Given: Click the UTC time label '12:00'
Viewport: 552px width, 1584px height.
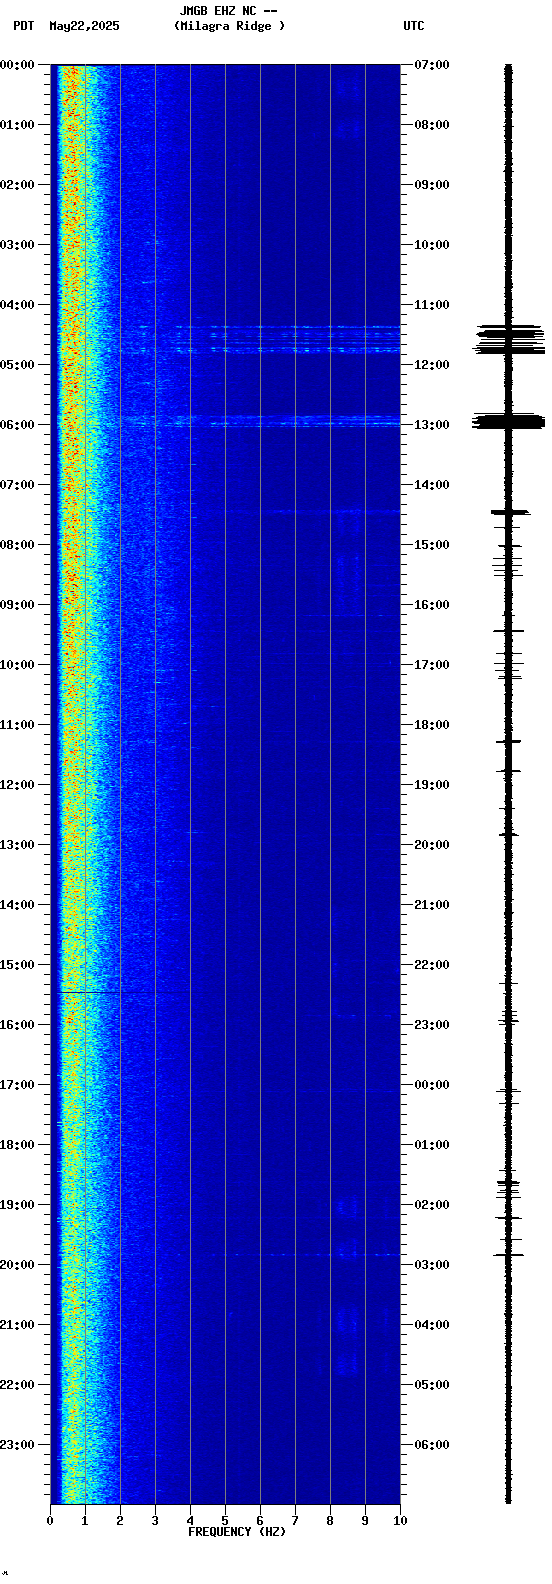Looking at the screenshot, I should click(x=432, y=365).
